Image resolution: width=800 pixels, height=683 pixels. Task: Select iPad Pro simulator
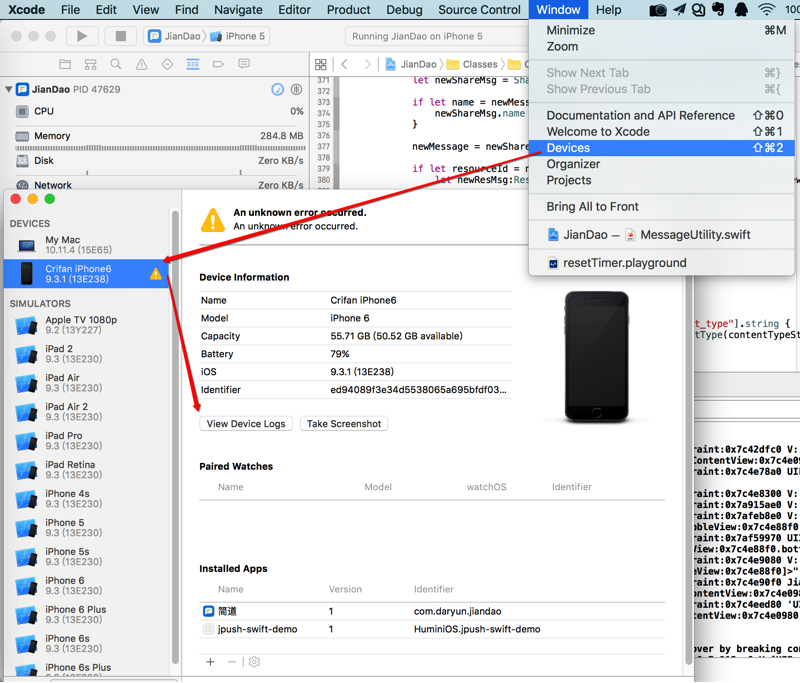(87, 441)
